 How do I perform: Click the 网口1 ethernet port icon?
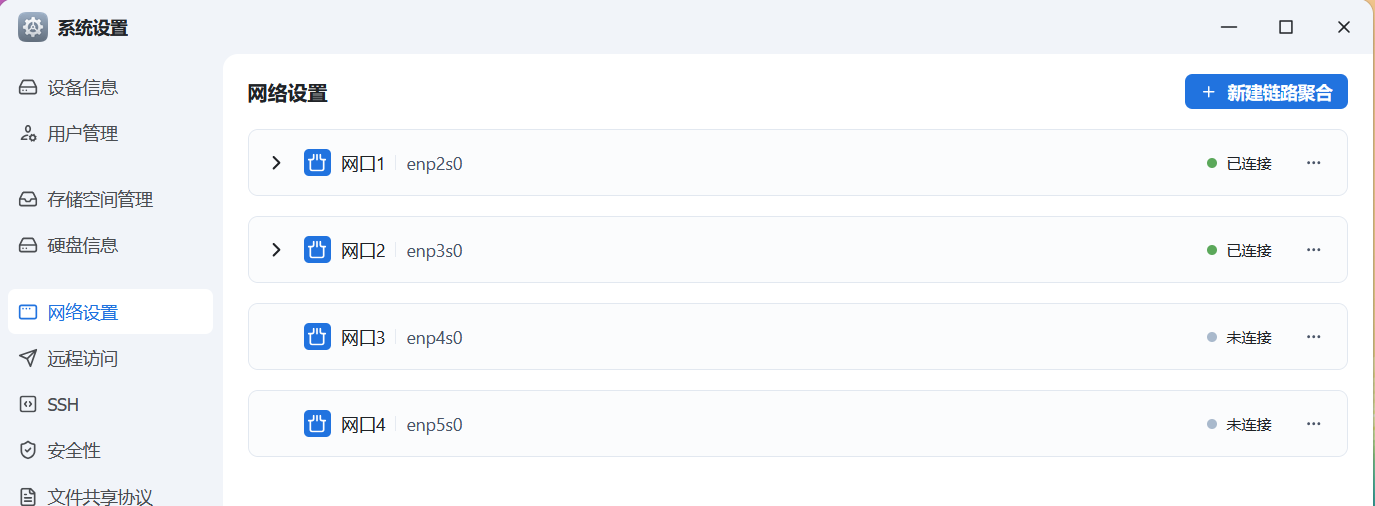point(317,163)
